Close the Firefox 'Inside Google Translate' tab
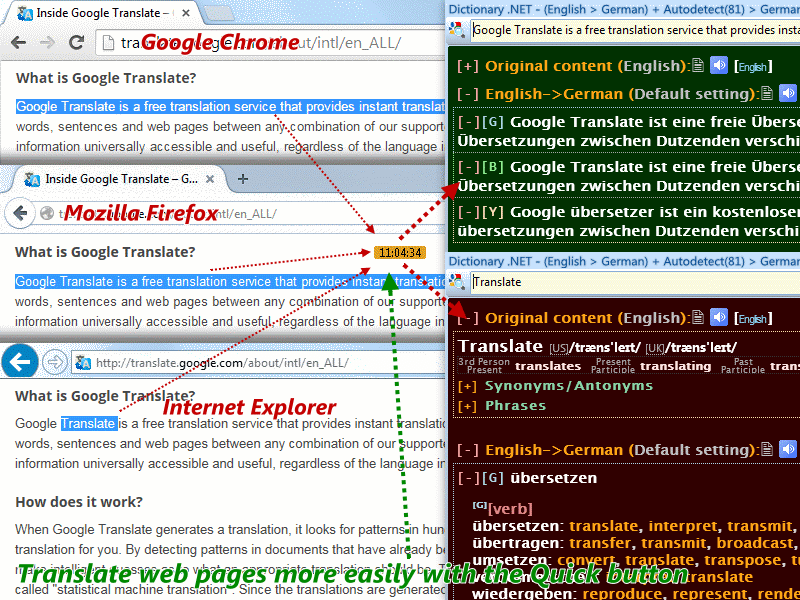The width and height of the screenshot is (800, 600). [210, 179]
